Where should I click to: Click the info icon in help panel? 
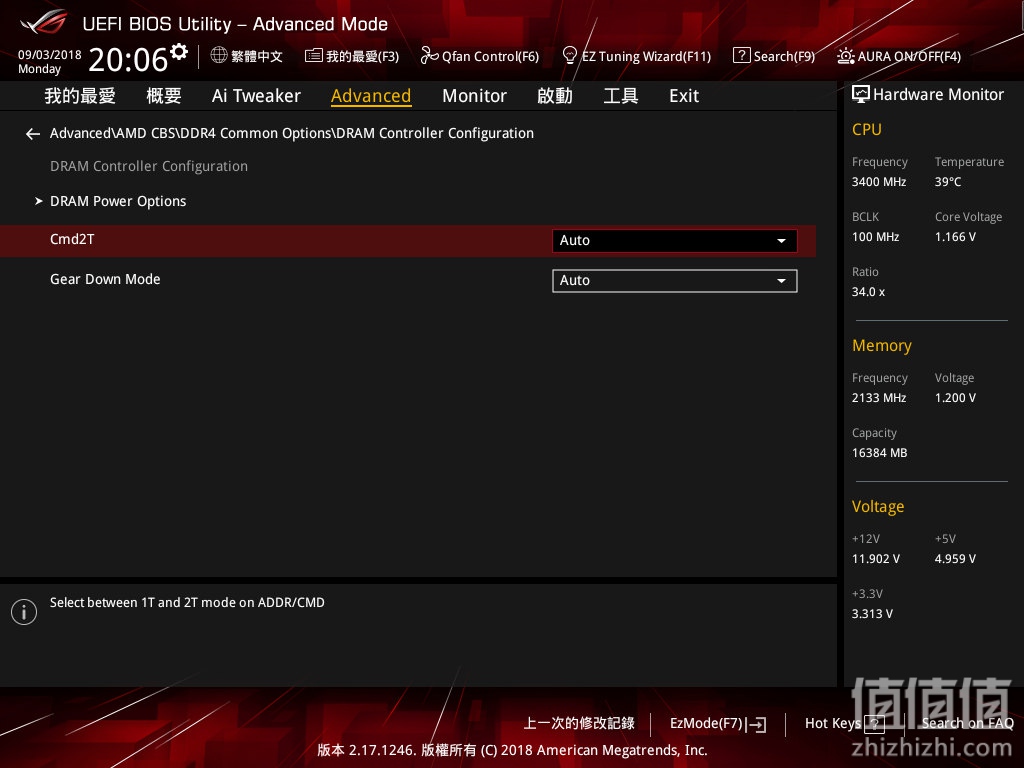point(24,612)
